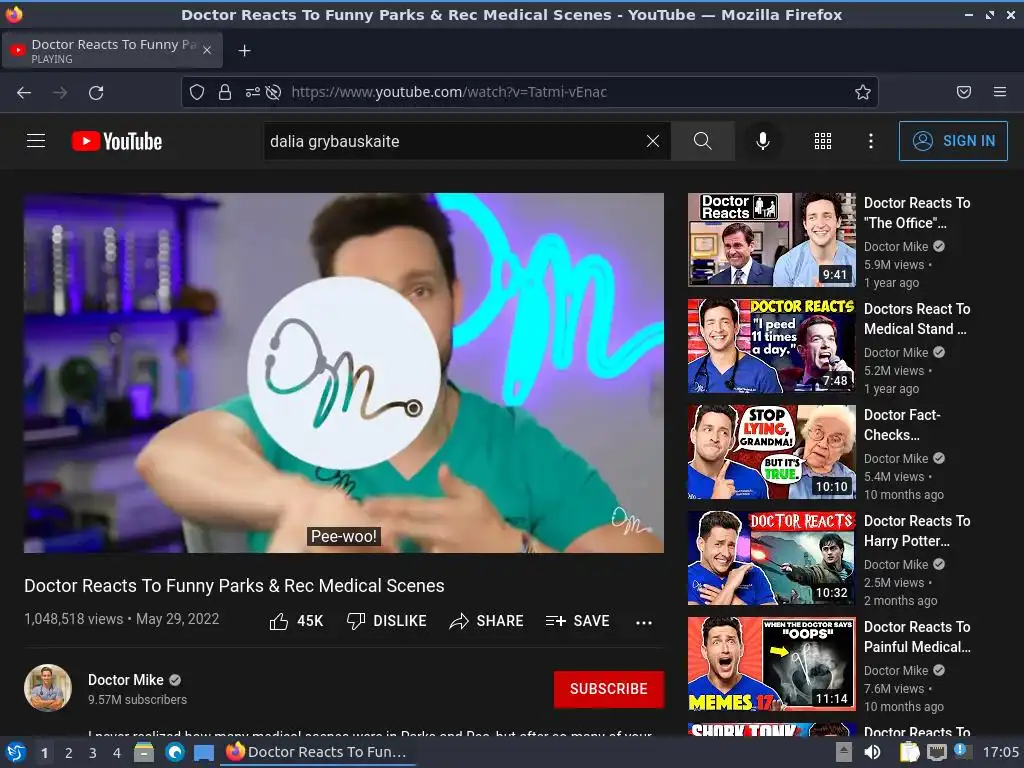Go back with the browser back arrow
The image size is (1024, 768).
point(24,93)
